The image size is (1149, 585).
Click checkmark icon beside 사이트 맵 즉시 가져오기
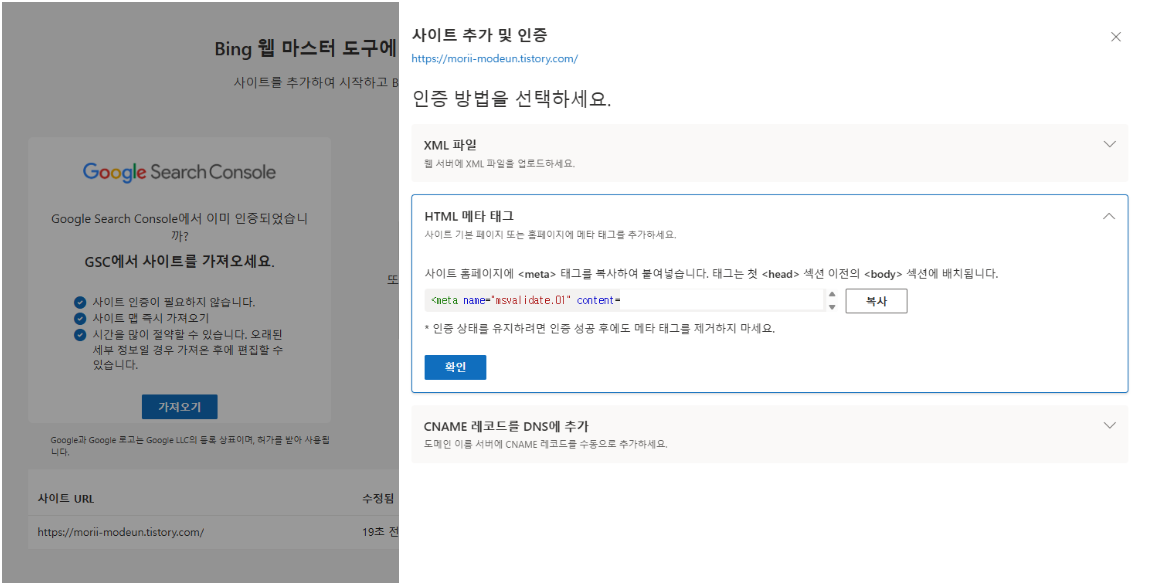[80, 318]
